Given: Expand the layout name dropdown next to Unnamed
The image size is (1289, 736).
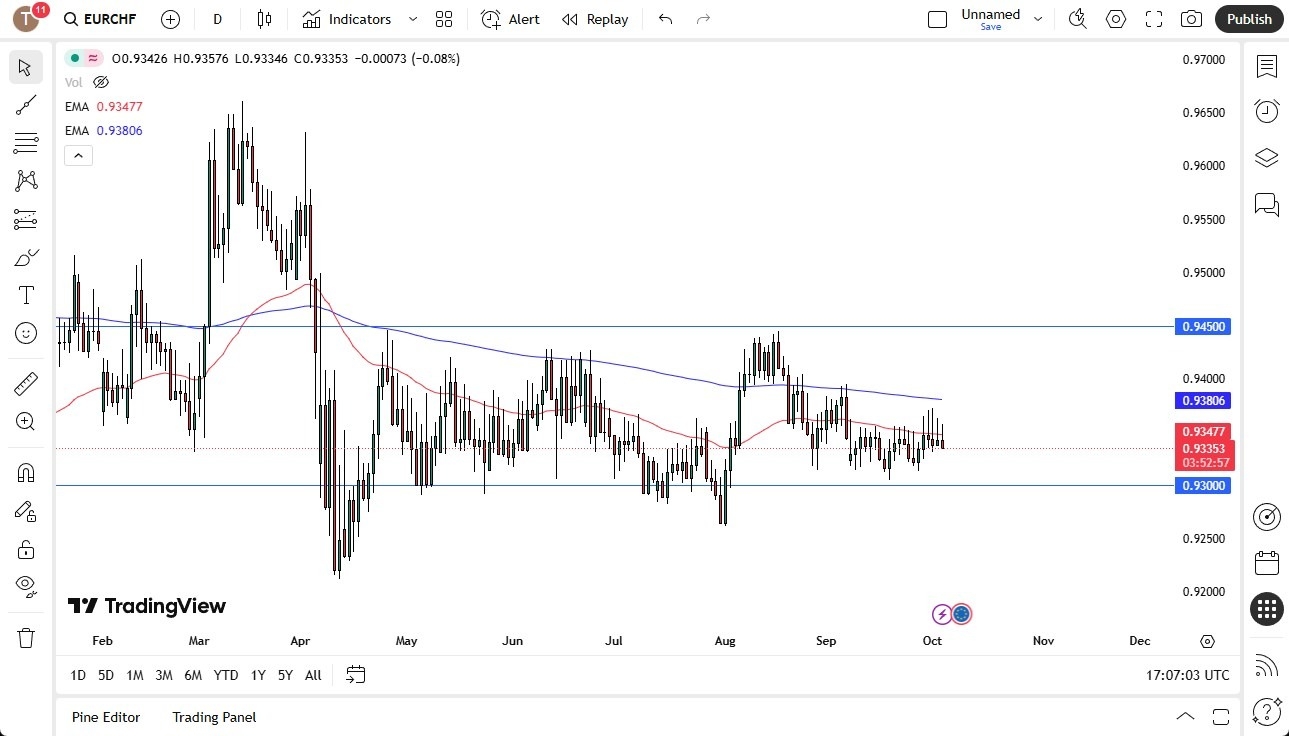Looking at the screenshot, I should coord(1038,18).
